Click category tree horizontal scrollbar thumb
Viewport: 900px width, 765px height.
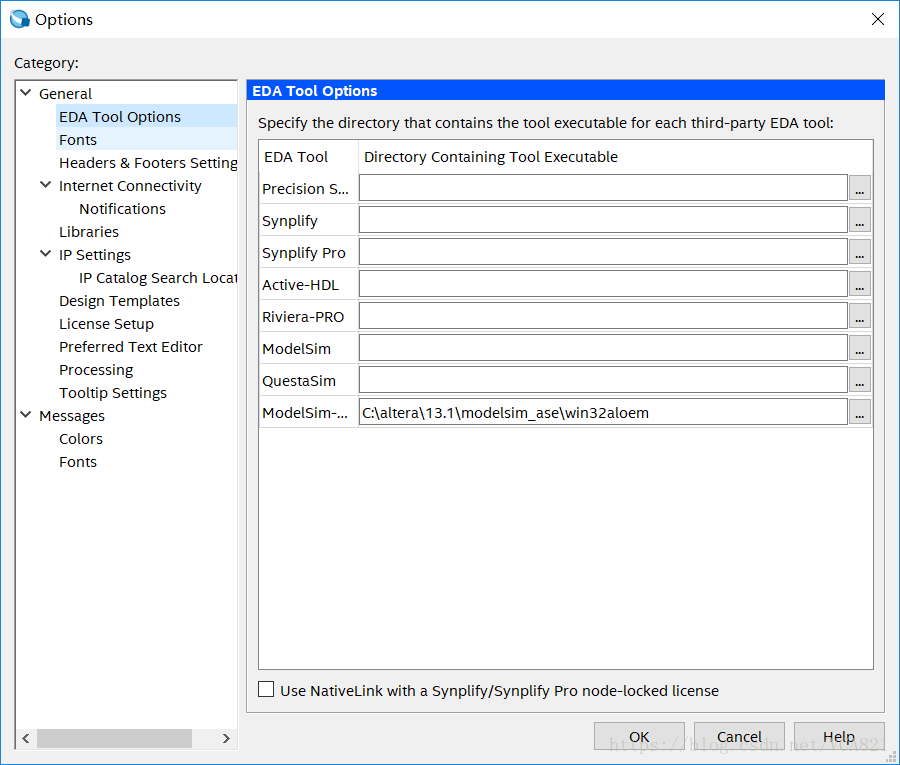(x=114, y=738)
